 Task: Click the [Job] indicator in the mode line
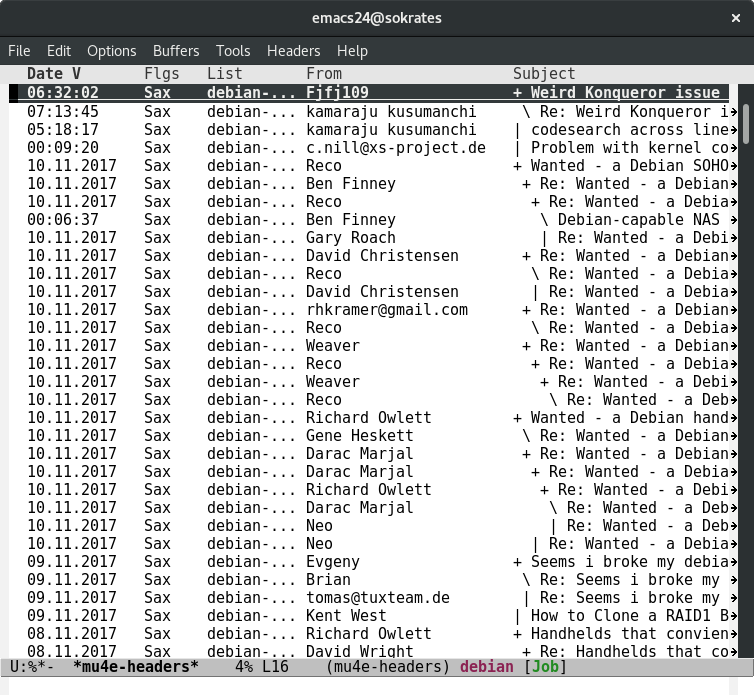[x=545, y=667]
